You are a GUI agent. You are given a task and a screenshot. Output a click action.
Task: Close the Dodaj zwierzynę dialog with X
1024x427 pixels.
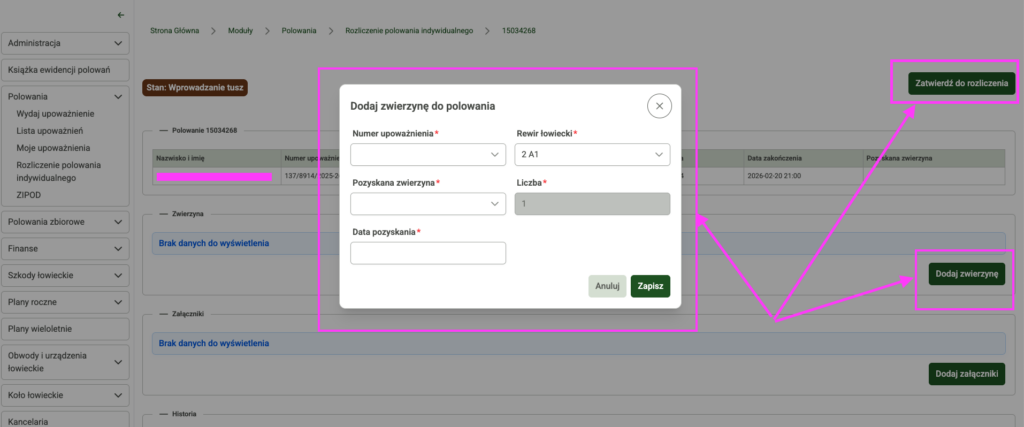(658, 106)
